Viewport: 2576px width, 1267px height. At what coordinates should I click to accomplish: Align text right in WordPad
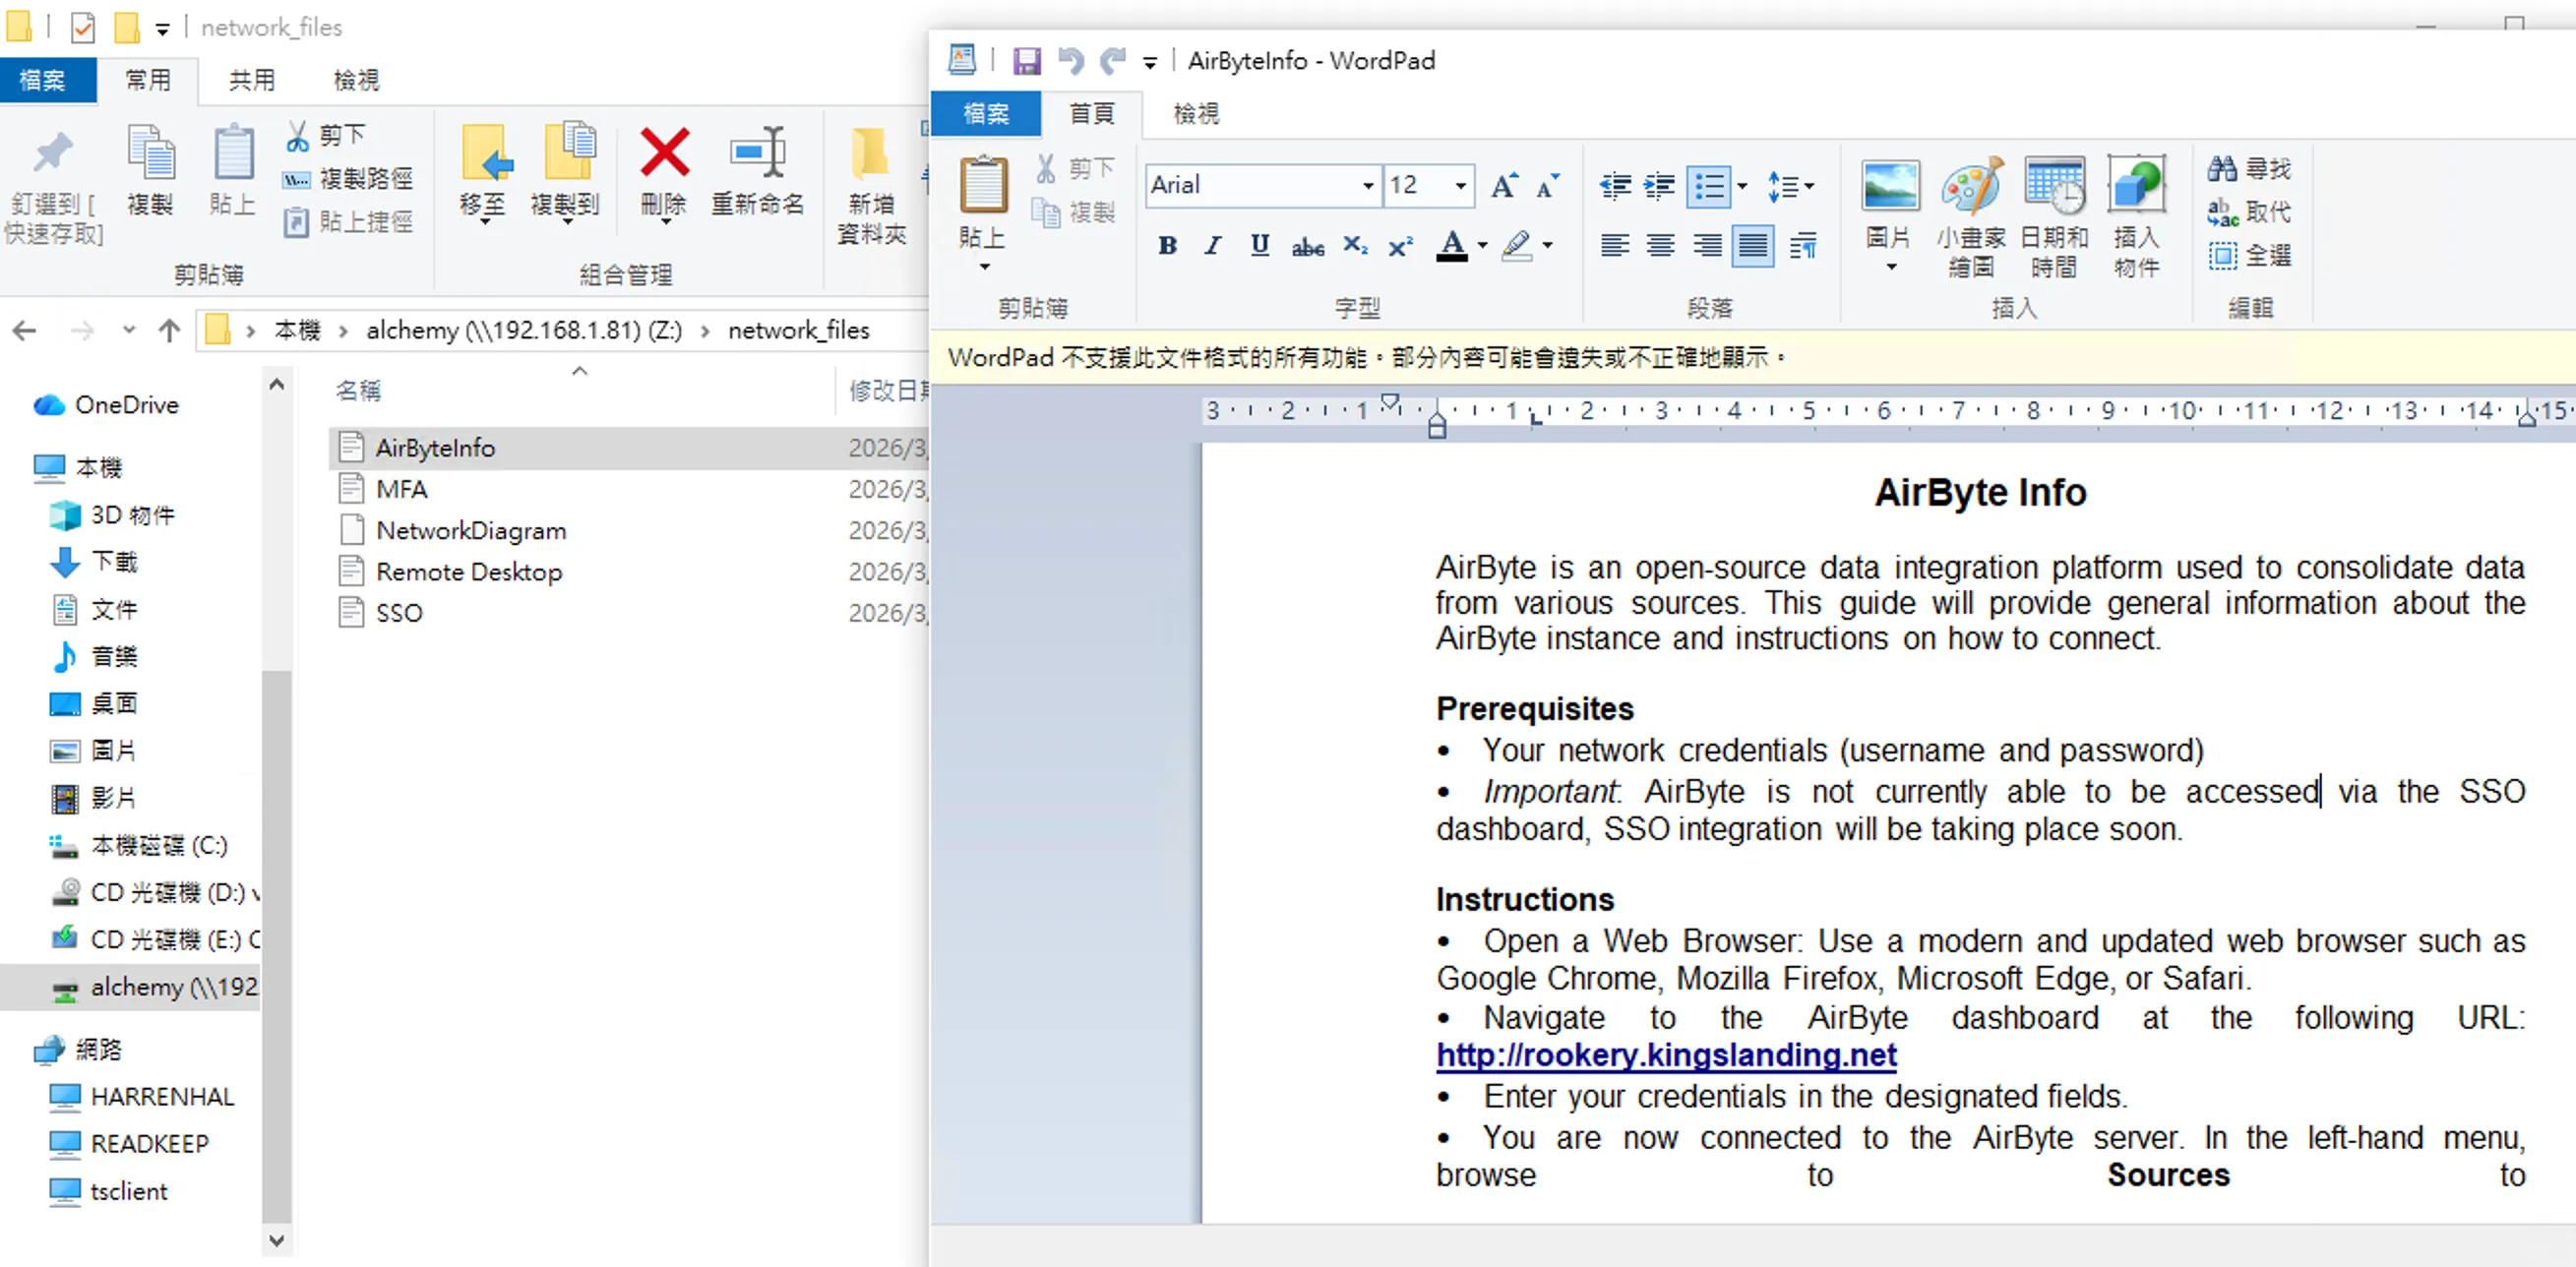click(1707, 245)
